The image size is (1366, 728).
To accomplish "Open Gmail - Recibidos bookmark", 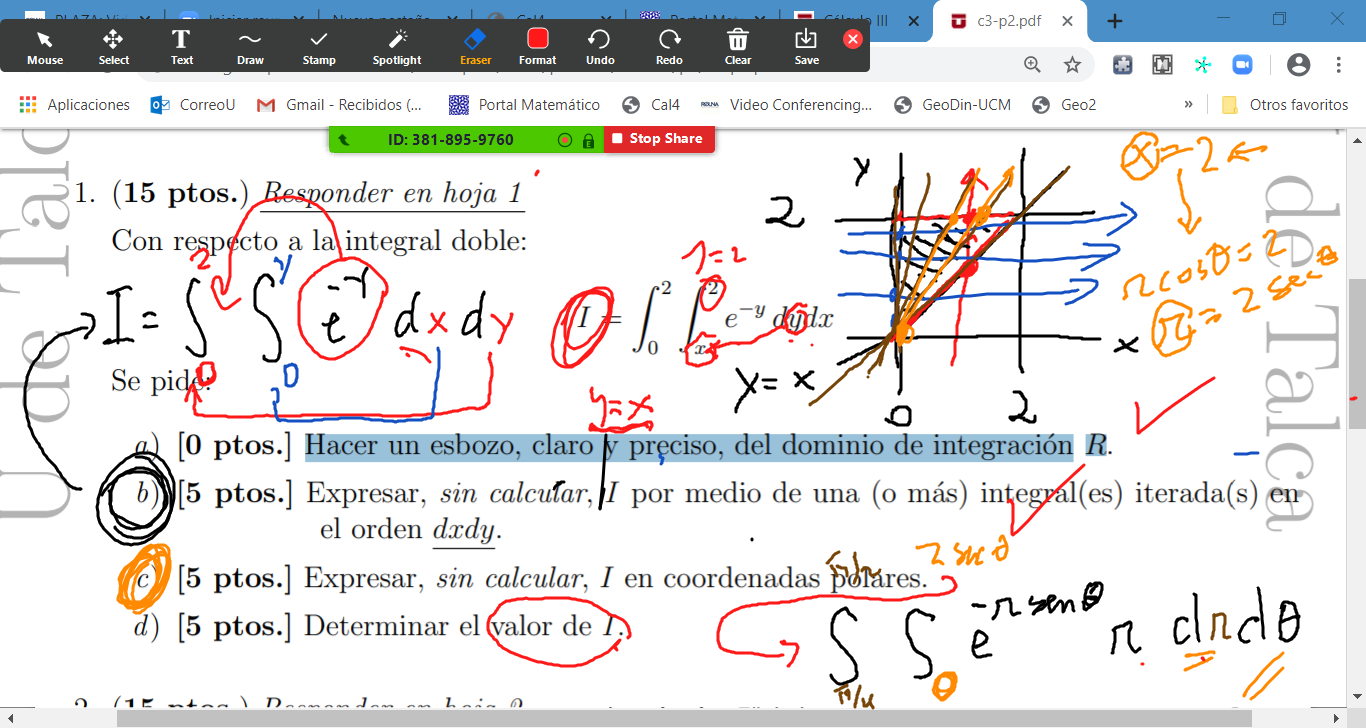I will tap(340, 105).
